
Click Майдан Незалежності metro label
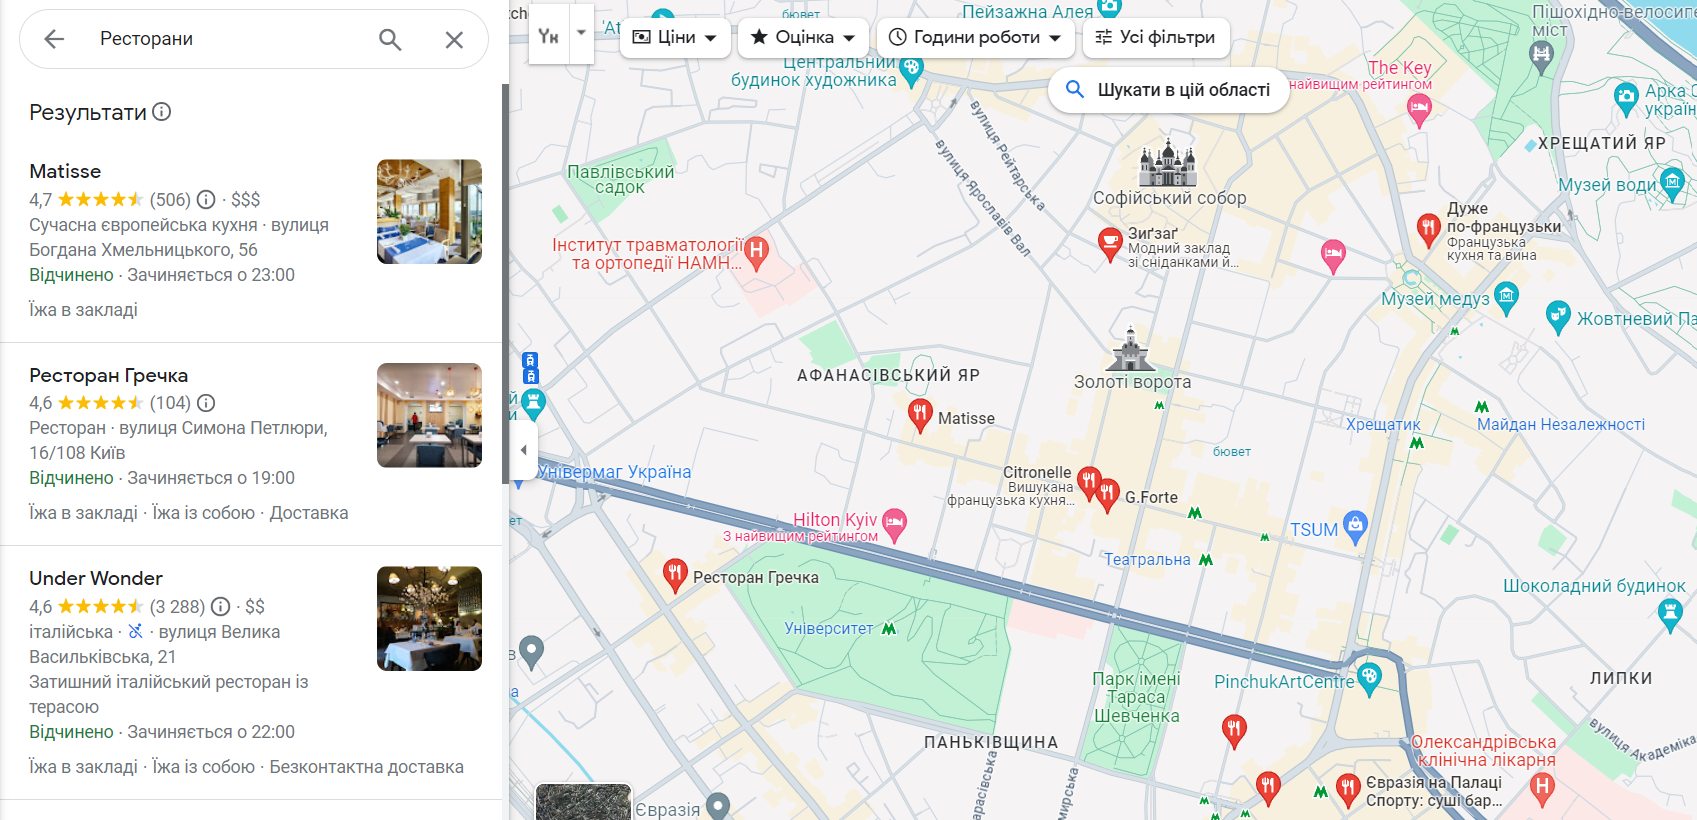[1561, 425]
